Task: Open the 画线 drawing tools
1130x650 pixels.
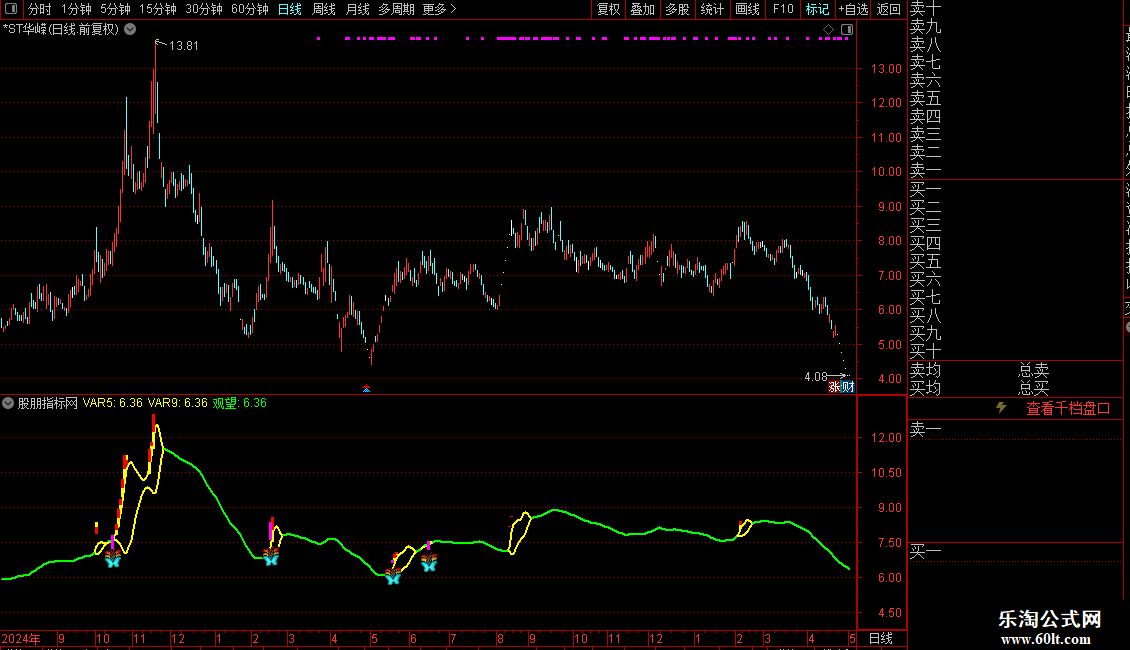Action: [747, 9]
